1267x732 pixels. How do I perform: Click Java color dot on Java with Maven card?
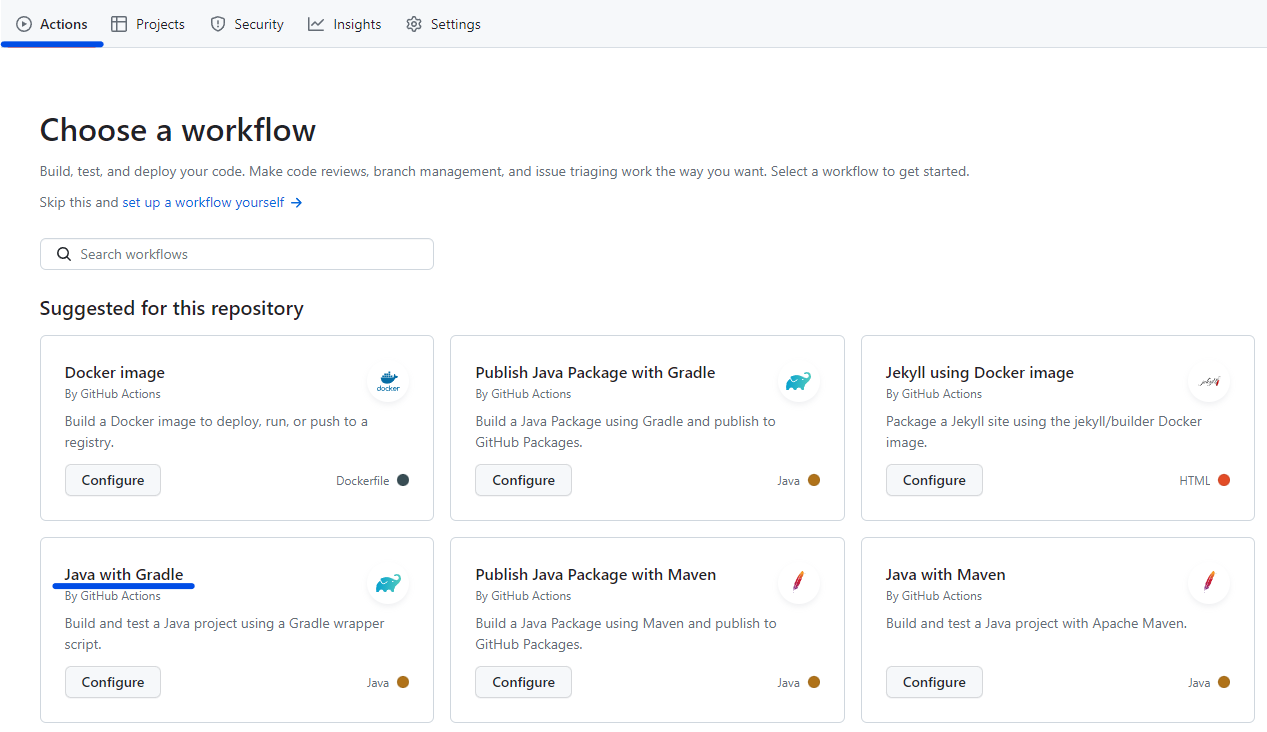[1224, 682]
